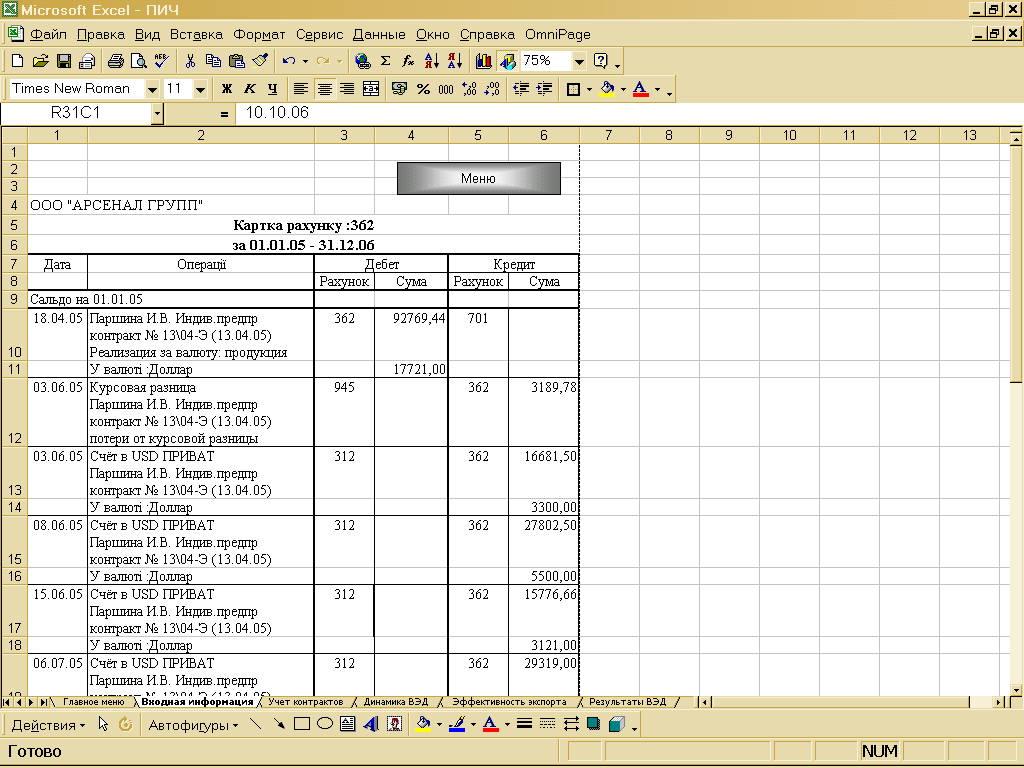
Task: Click the Save icon in the toolbar
Action: 64,61
